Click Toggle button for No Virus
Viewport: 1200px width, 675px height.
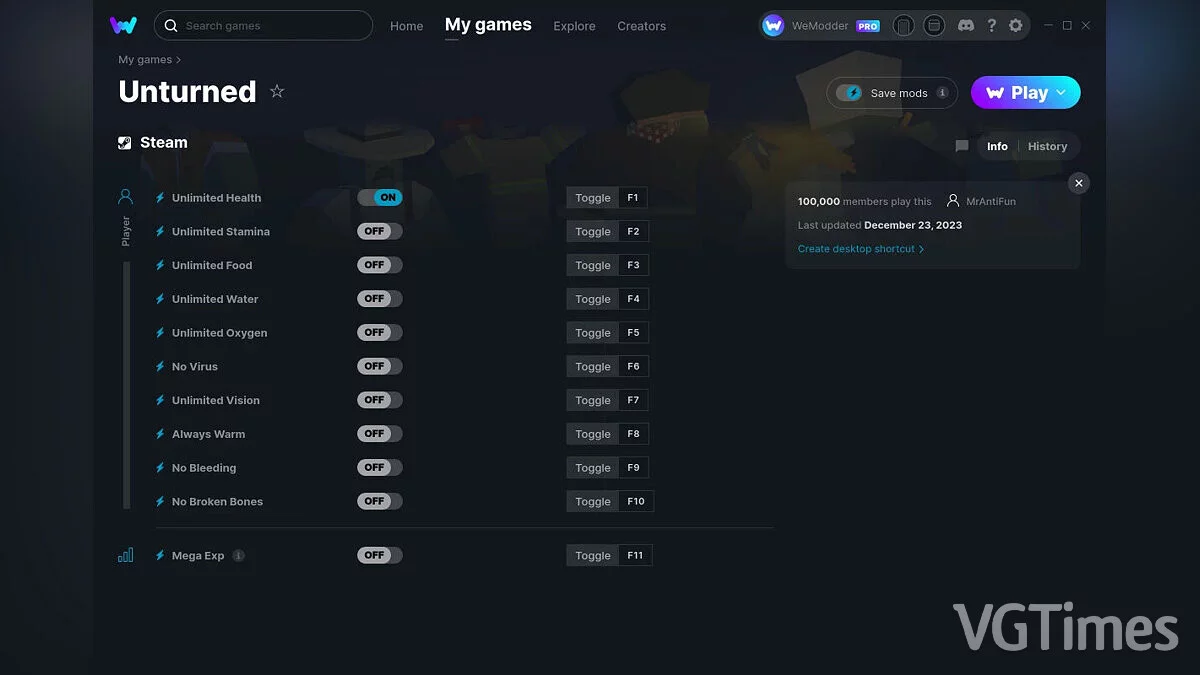pos(593,366)
